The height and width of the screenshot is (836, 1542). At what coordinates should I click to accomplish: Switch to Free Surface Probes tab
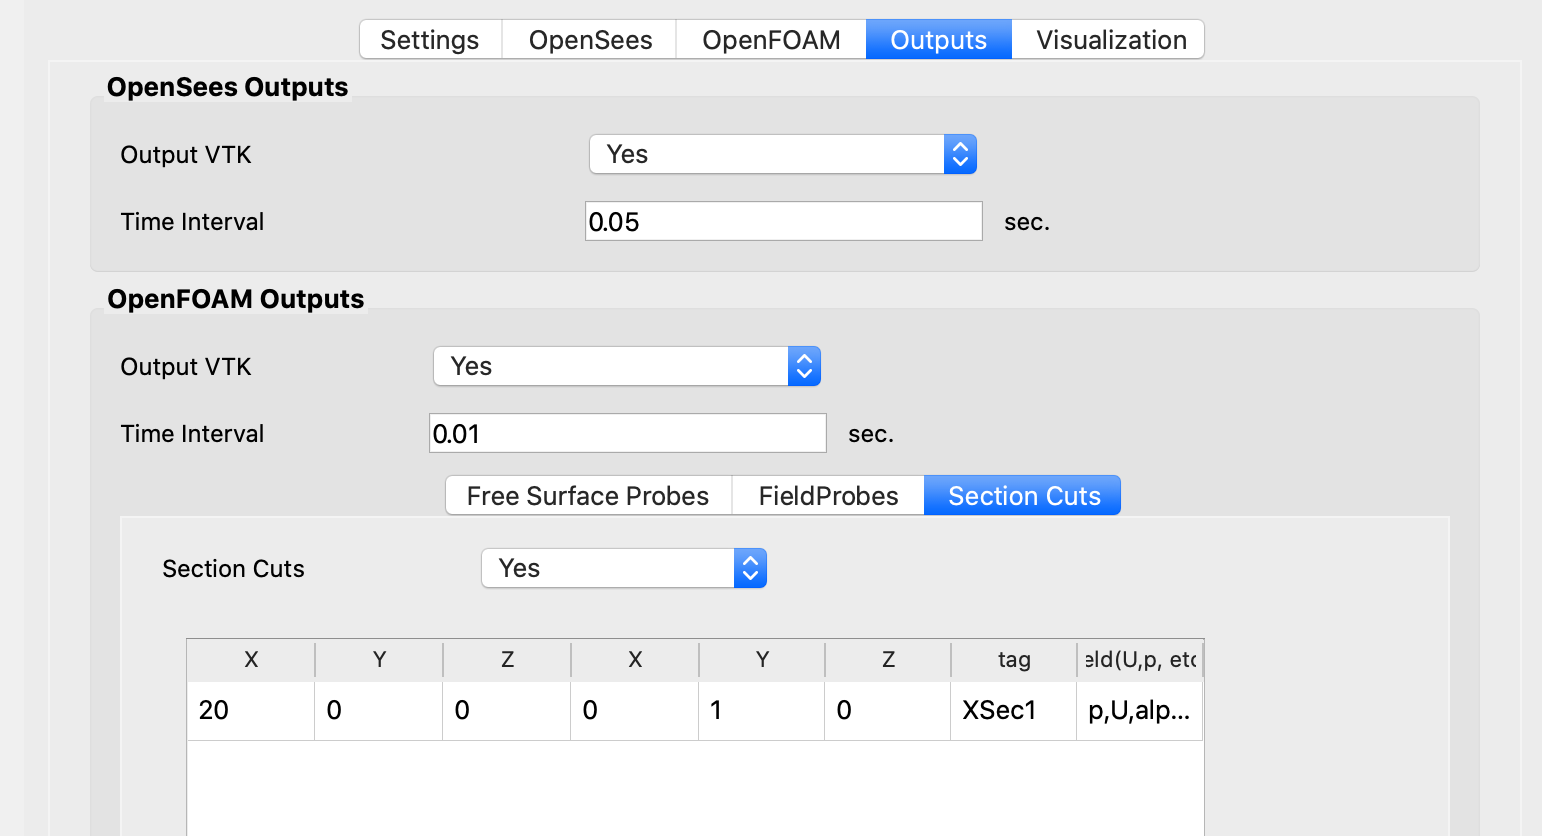coord(588,496)
